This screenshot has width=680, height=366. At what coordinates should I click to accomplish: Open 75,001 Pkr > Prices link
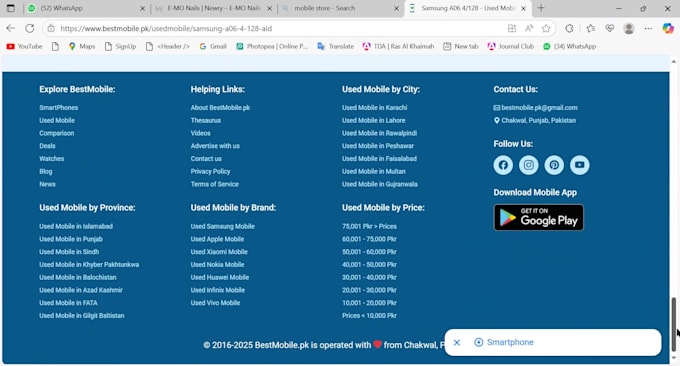[369, 226]
